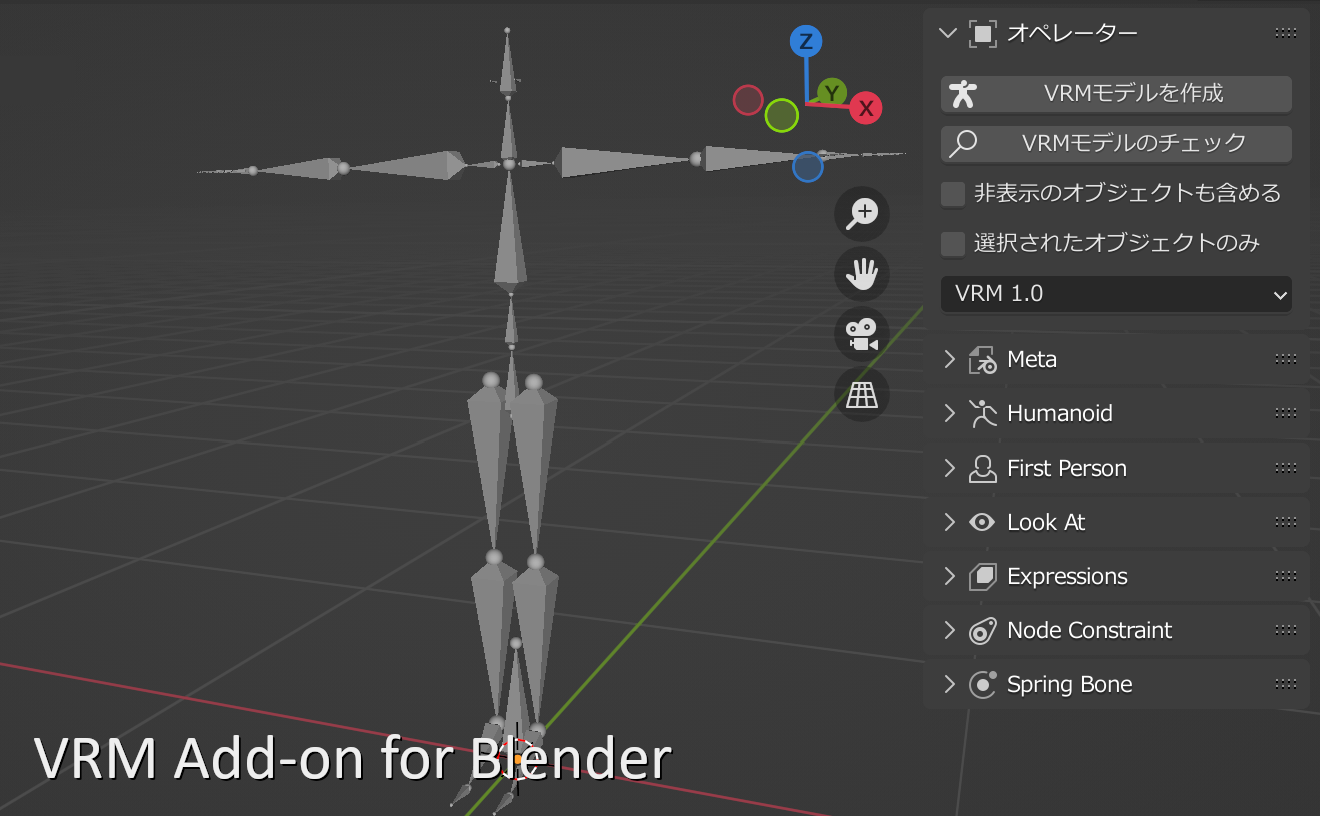Viewport: 1320px width, 816px height.
Task: Expand the Spring Bone panel
Action: click(x=950, y=684)
